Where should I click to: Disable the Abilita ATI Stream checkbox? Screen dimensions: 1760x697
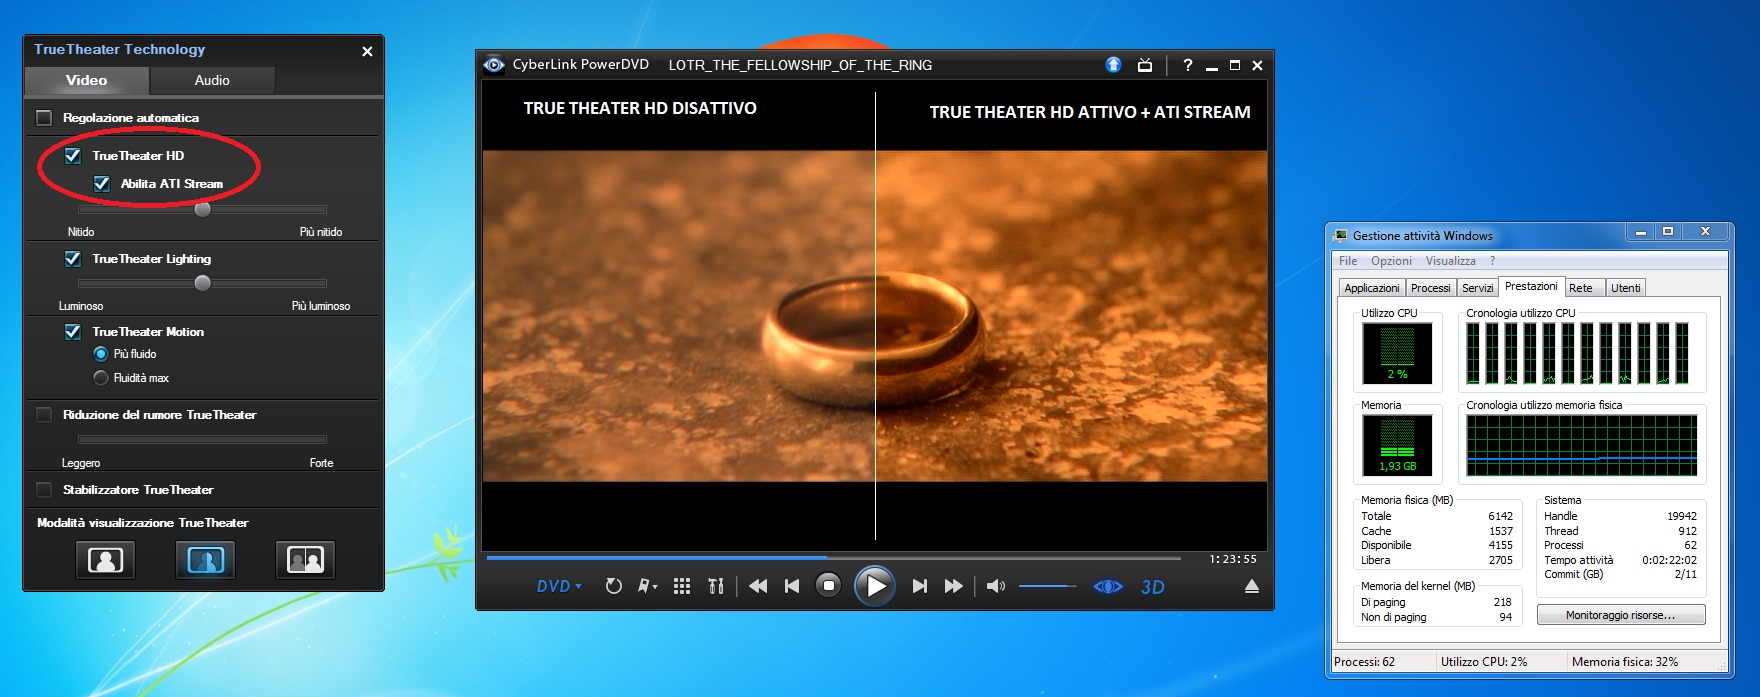101,184
